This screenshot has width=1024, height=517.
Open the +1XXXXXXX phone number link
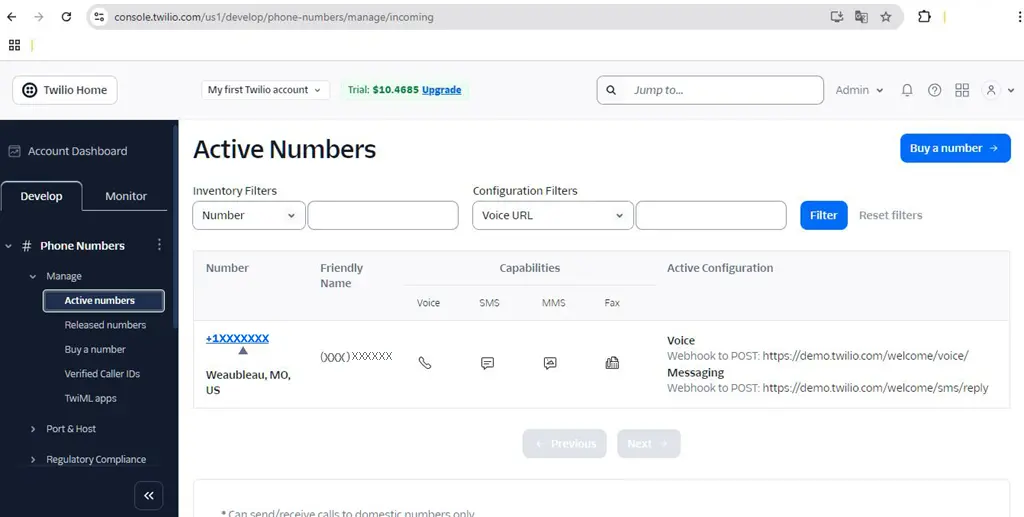tap(237, 338)
